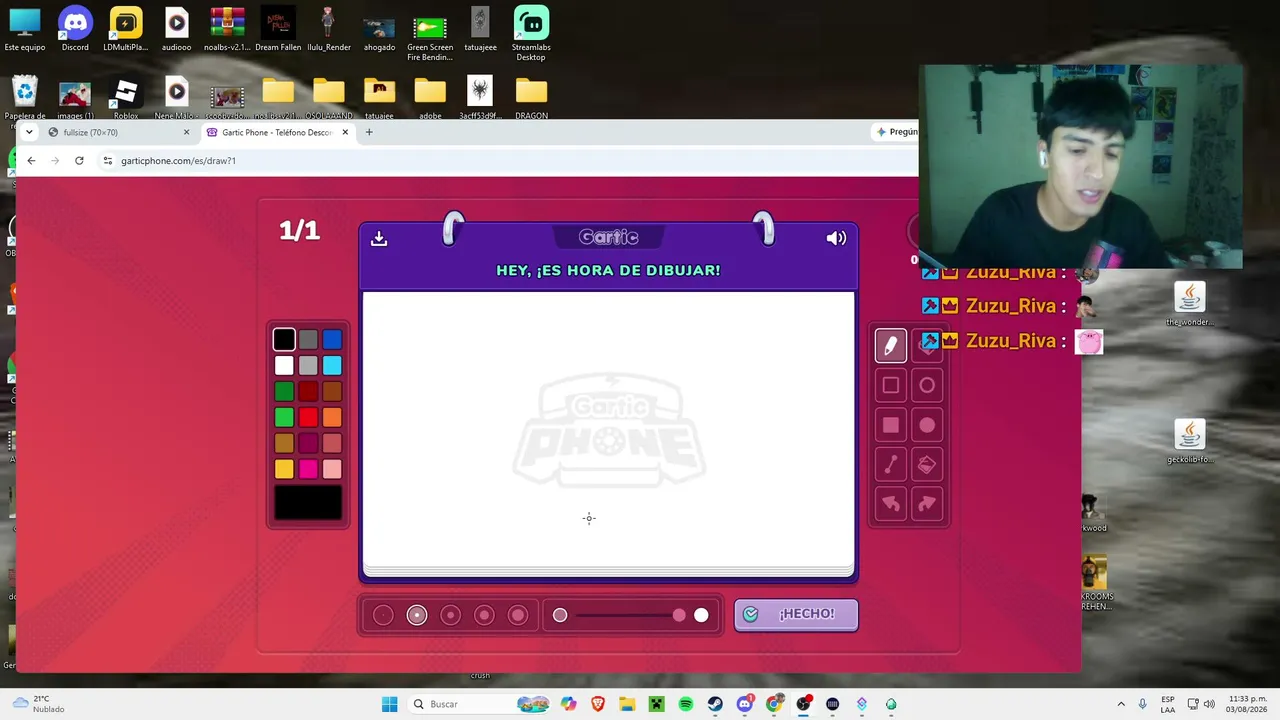1280x720 pixels.
Task: Open the weather widget showing 21°C Nublado
Action: click(x=38, y=704)
